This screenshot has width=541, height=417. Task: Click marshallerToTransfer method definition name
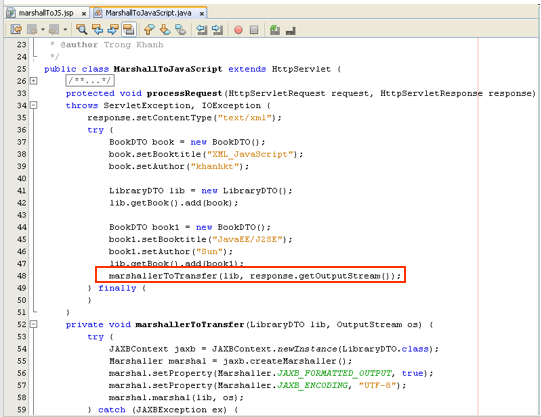[190, 325]
